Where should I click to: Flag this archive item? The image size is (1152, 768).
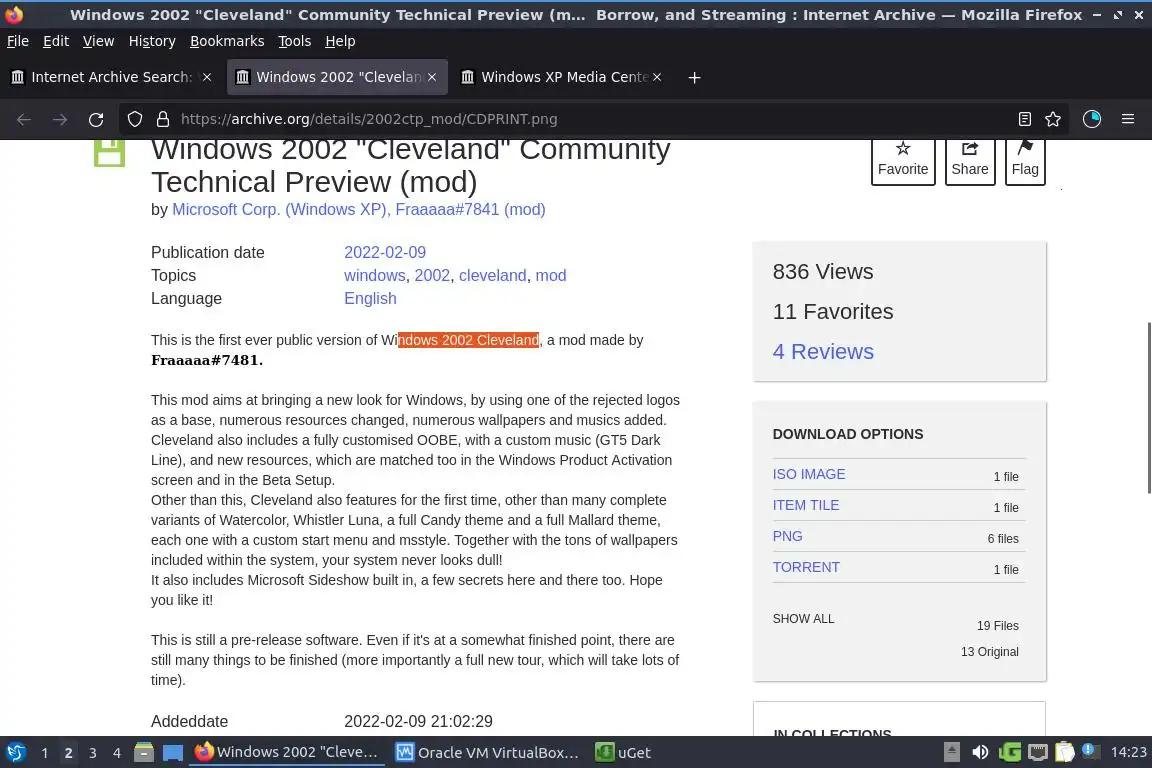pyautogui.click(x=1025, y=161)
